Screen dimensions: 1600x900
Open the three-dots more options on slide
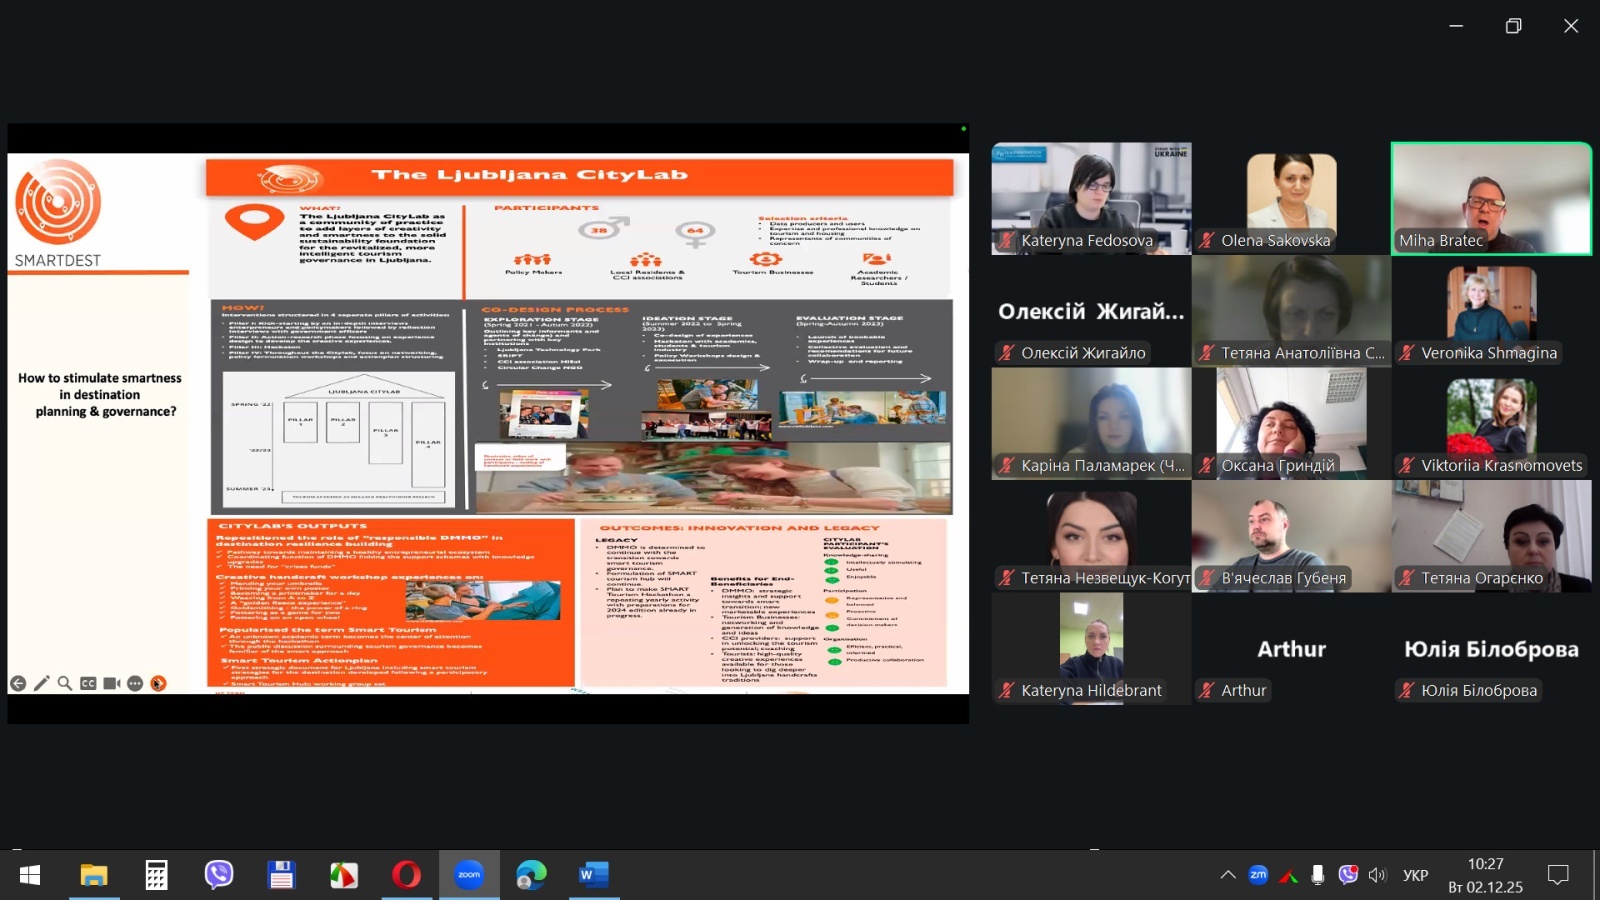[x=135, y=684]
